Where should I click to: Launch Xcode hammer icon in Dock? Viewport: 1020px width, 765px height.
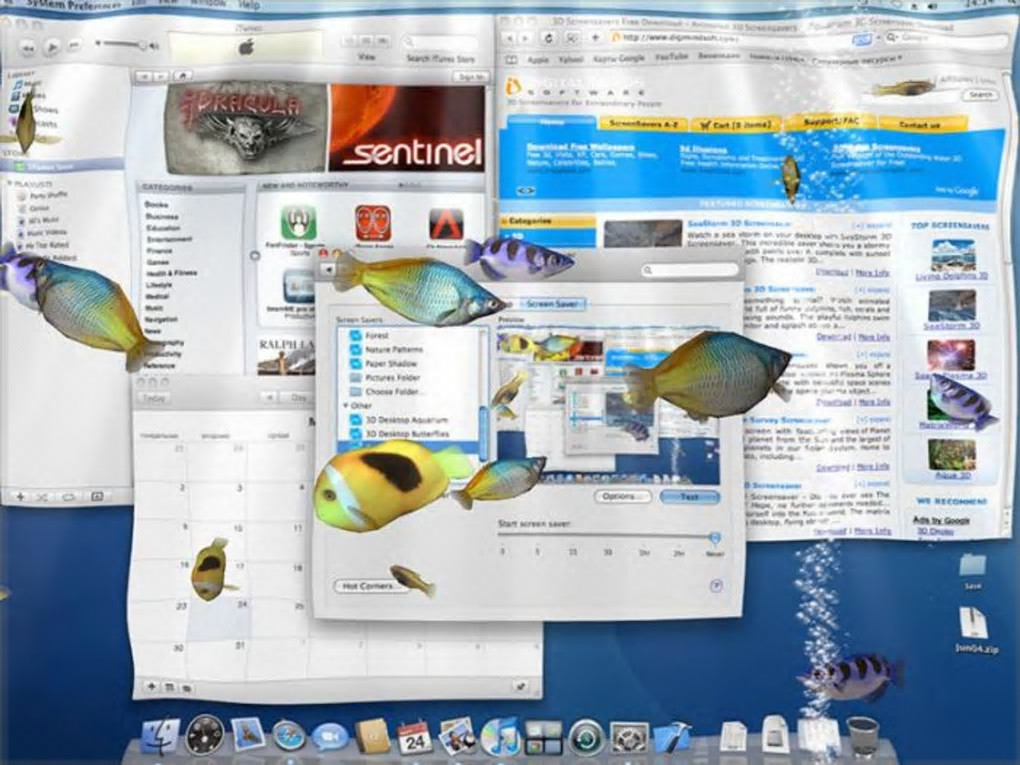click(671, 736)
